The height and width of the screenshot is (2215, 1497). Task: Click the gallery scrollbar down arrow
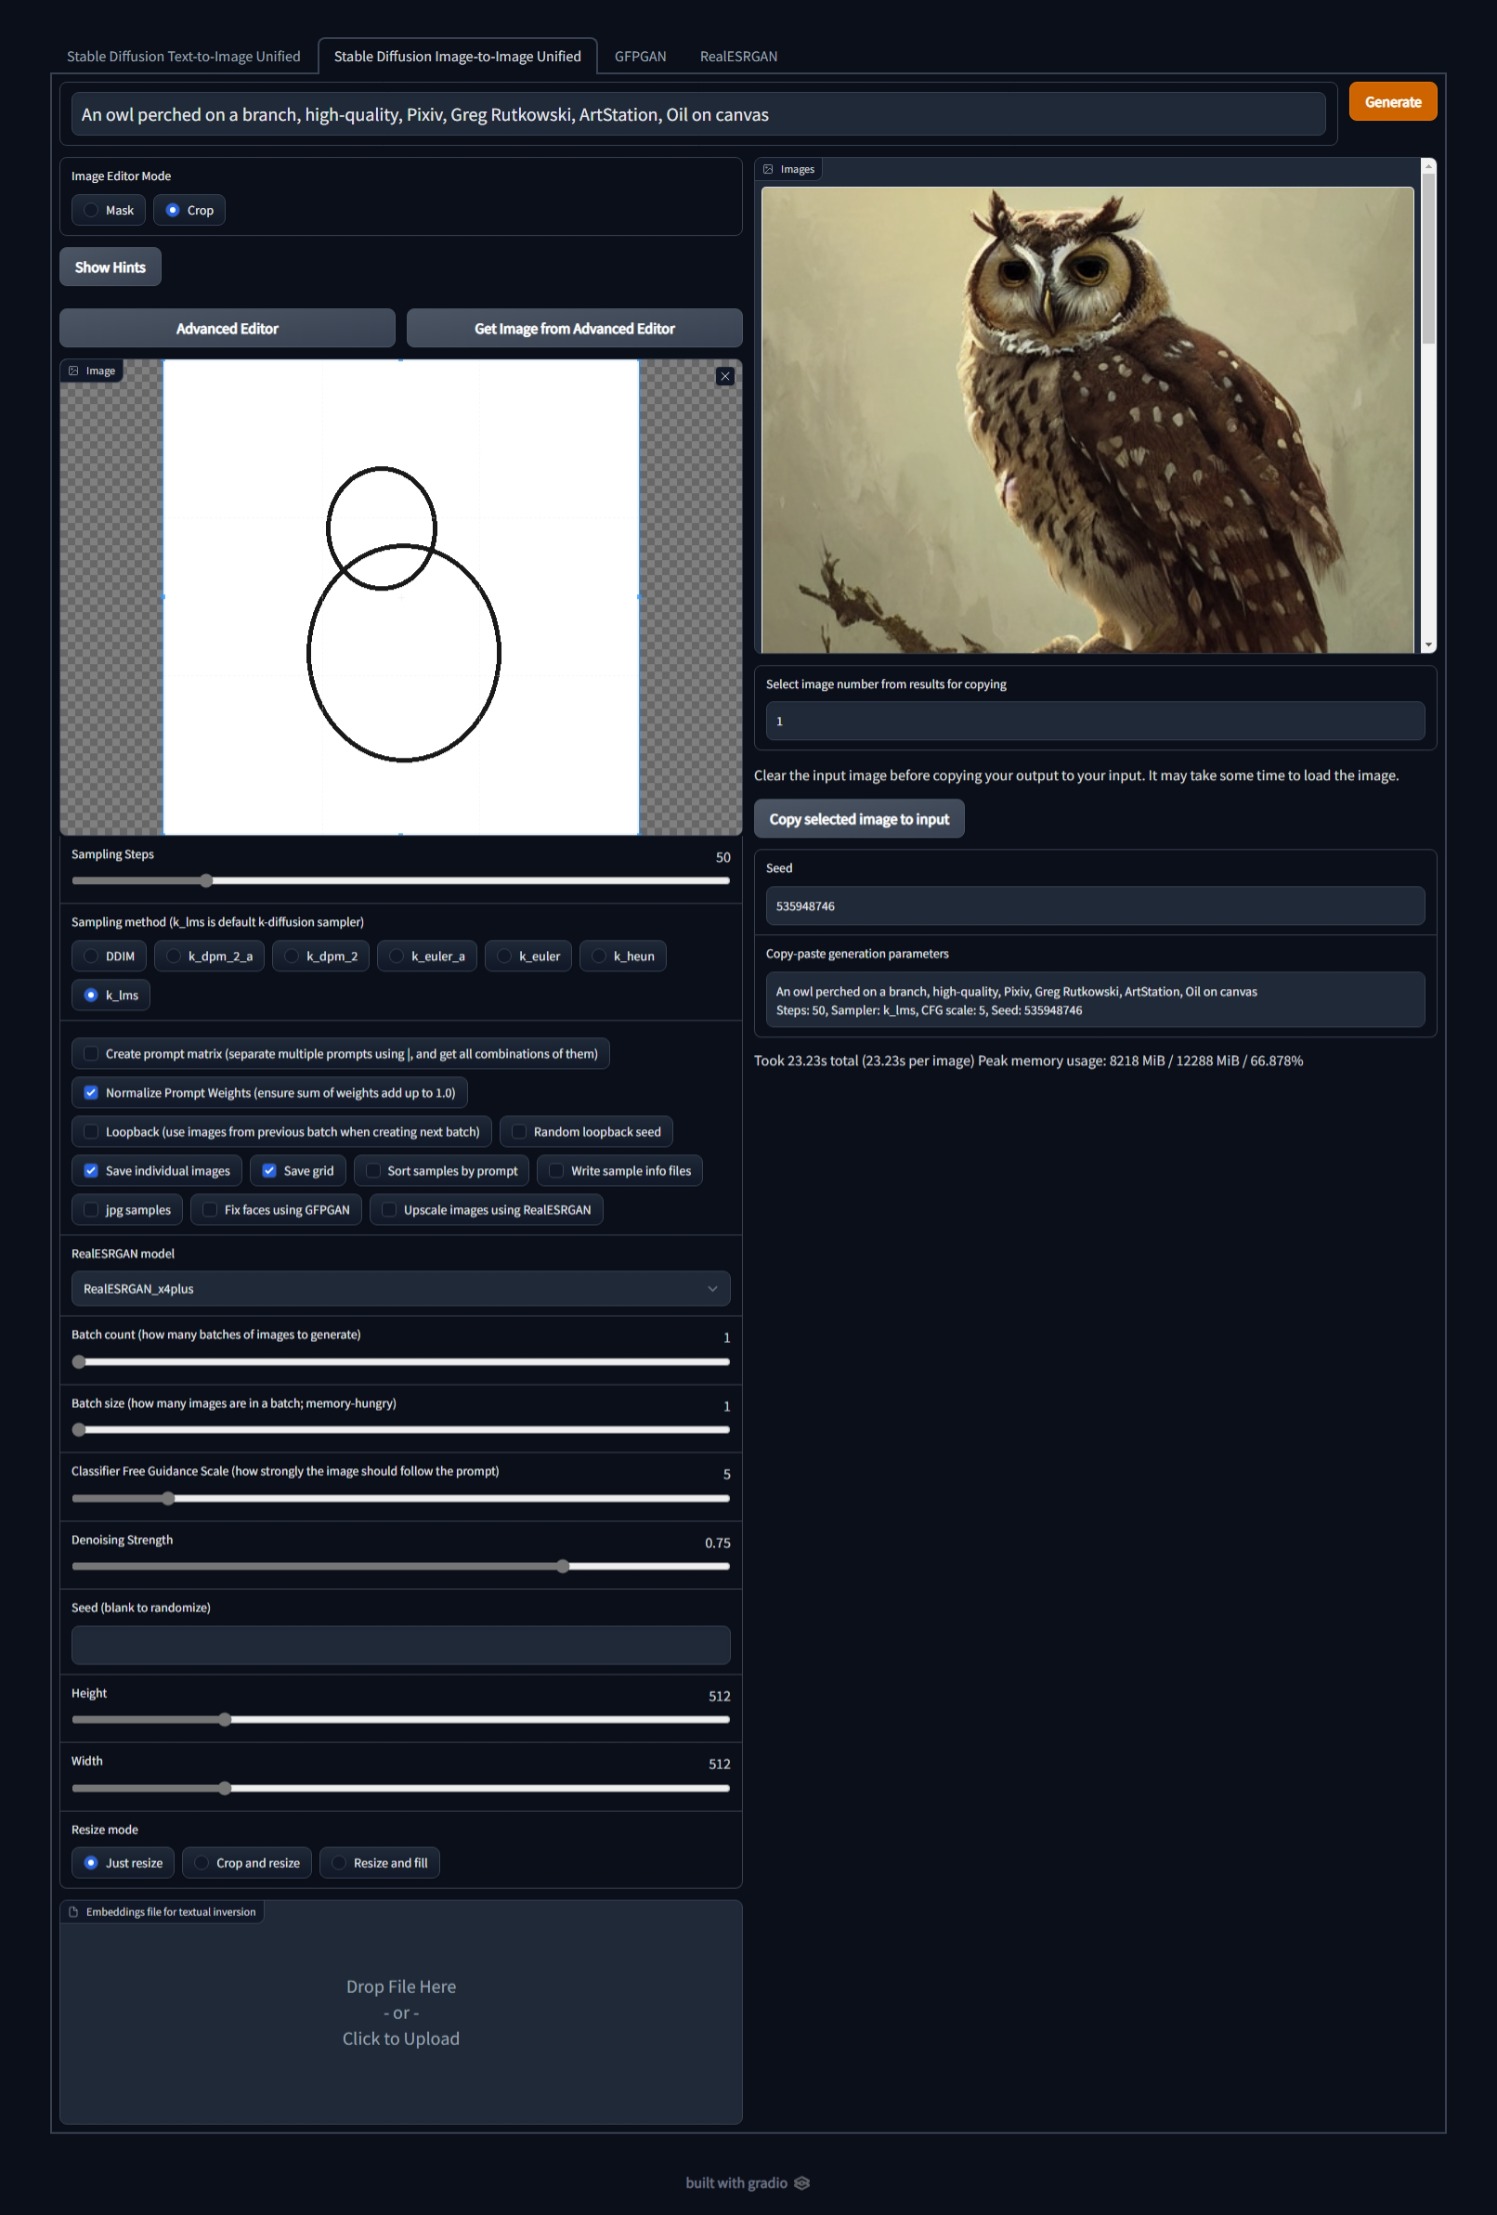[x=1428, y=646]
